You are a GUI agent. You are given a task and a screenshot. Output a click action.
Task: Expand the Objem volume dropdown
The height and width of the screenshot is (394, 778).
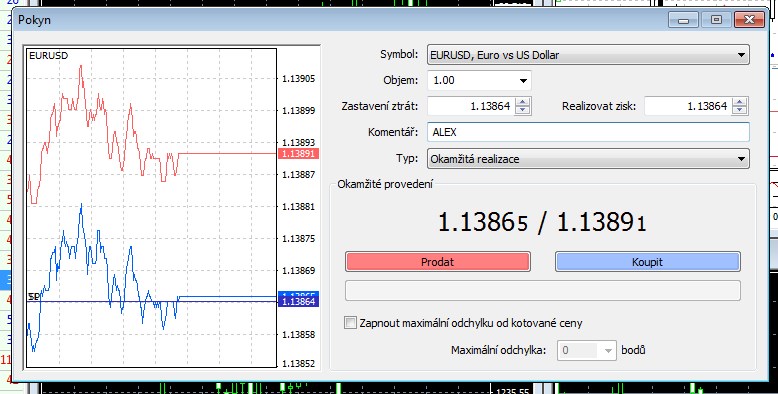click(x=523, y=80)
